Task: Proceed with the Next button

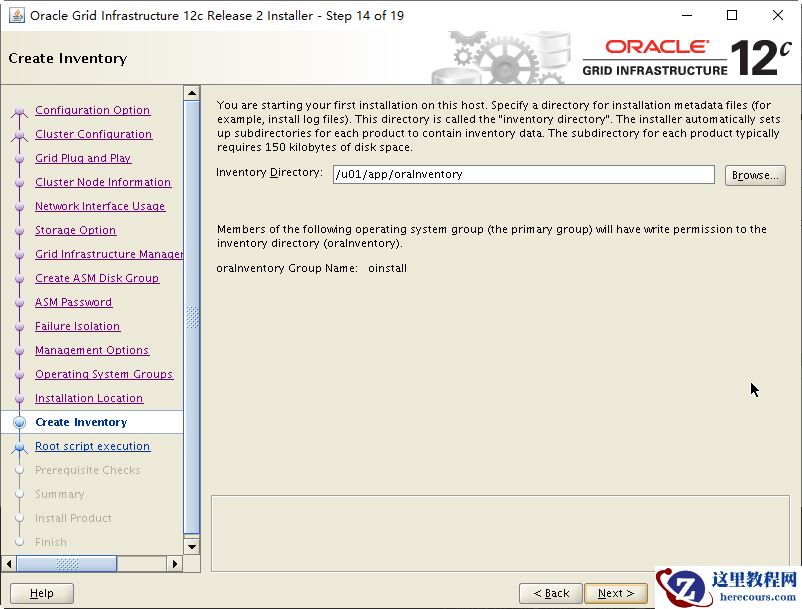Action: click(x=615, y=593)
